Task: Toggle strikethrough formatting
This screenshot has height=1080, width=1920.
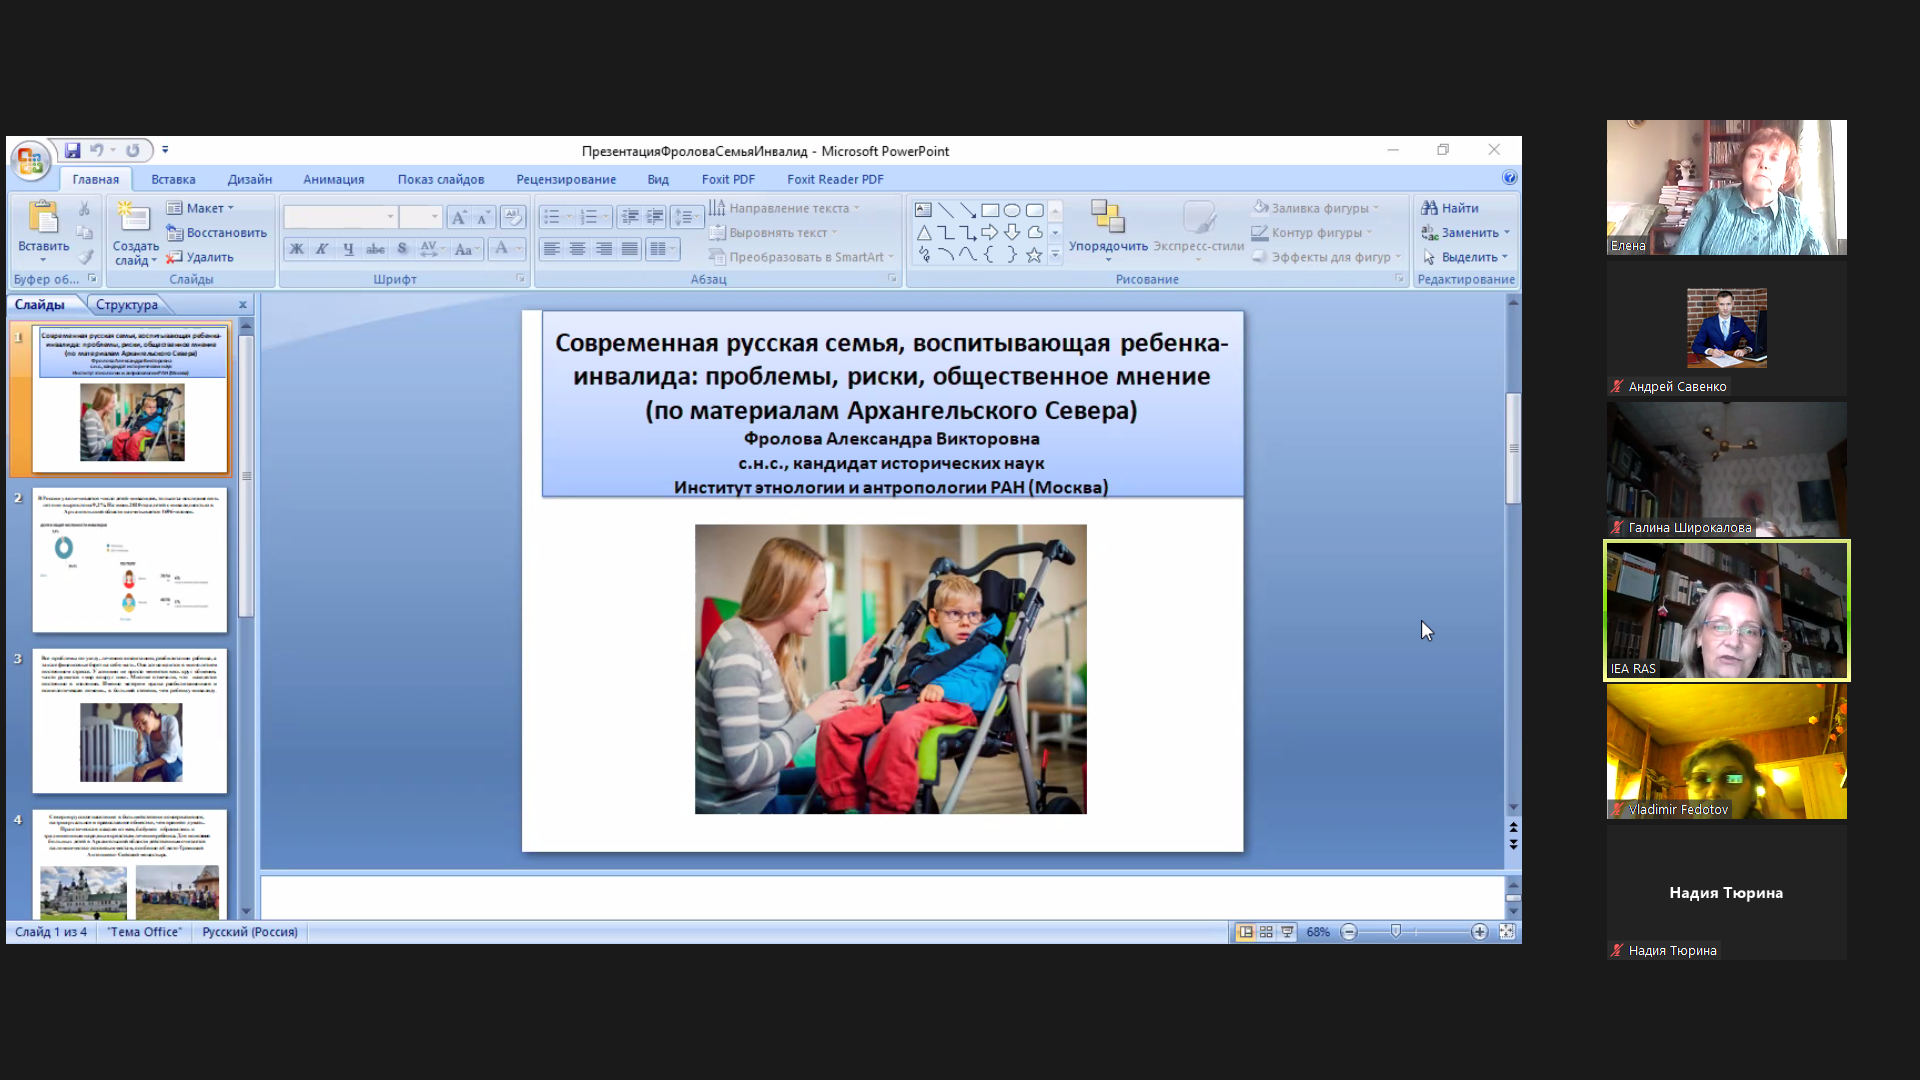Action: click(375, 249)
